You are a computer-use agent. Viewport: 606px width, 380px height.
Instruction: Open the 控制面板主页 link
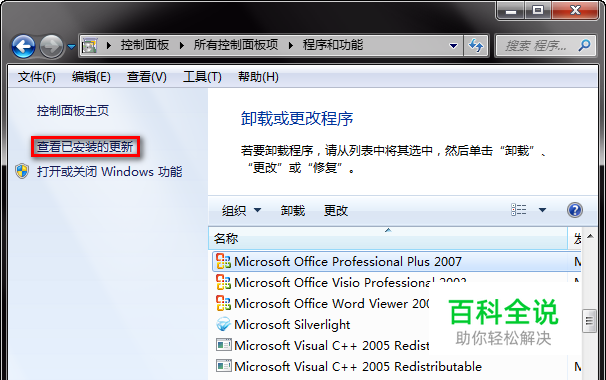pos(73,111)
